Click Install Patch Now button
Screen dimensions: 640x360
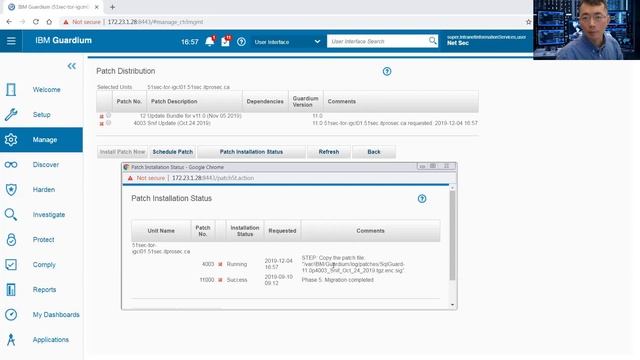click(122, 152)
